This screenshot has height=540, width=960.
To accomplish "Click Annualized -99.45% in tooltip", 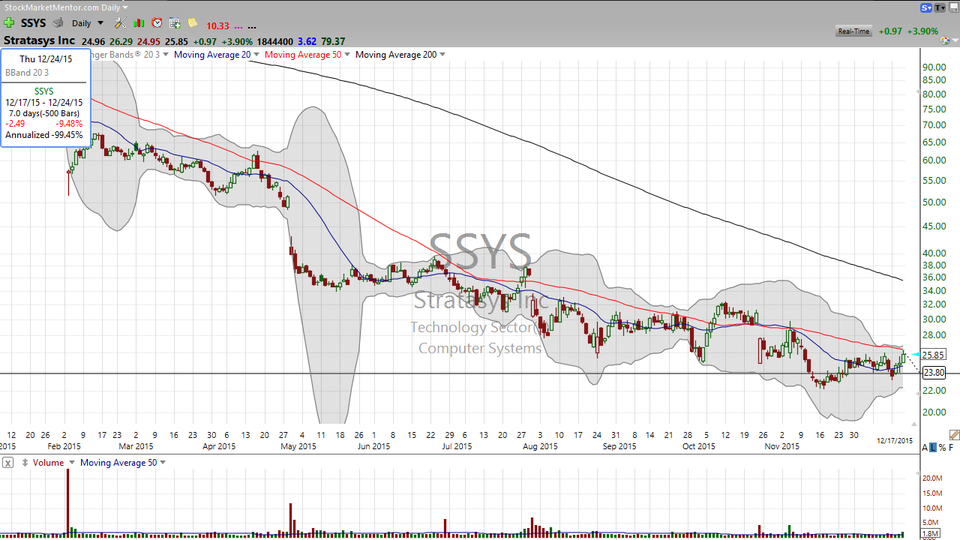I will [44, 135].
